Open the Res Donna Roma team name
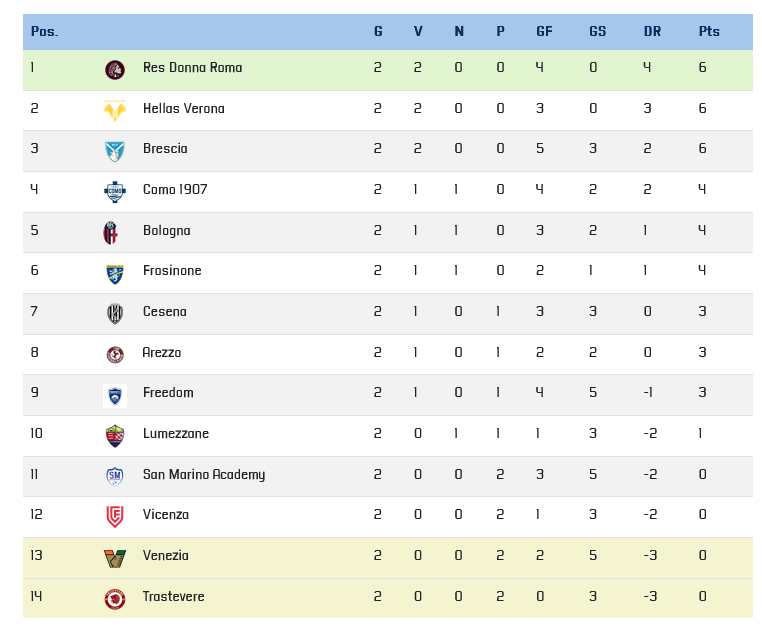This screenshot has height=629, width=762. 192,68
